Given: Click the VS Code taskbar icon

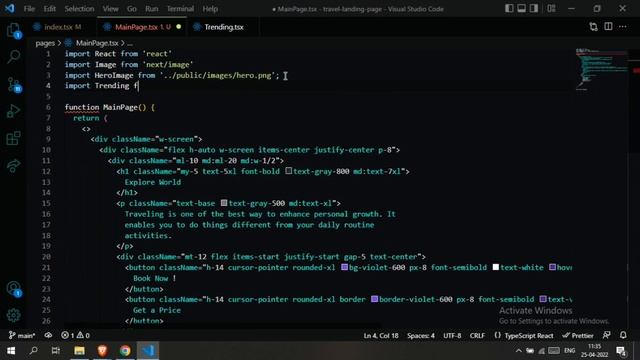Looking at the screenshot, I should pos(148,351).
